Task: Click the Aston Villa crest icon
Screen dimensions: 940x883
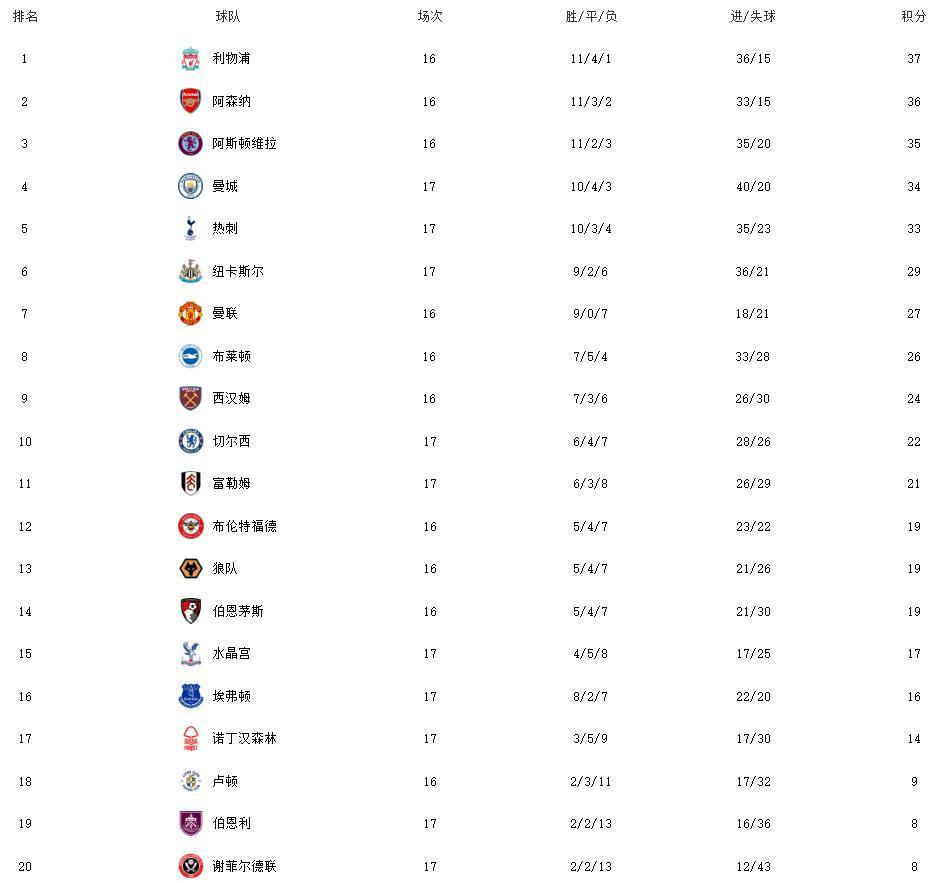Action: (x=190, y=144)
